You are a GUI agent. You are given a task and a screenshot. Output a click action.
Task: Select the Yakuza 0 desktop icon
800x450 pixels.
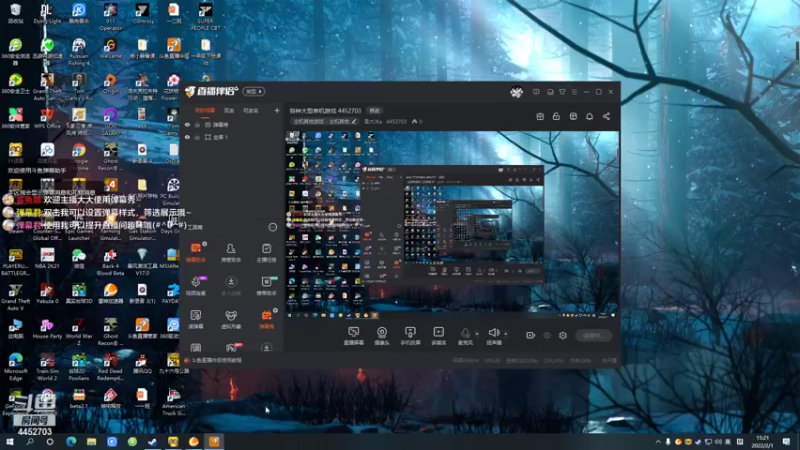coord(47,294)
